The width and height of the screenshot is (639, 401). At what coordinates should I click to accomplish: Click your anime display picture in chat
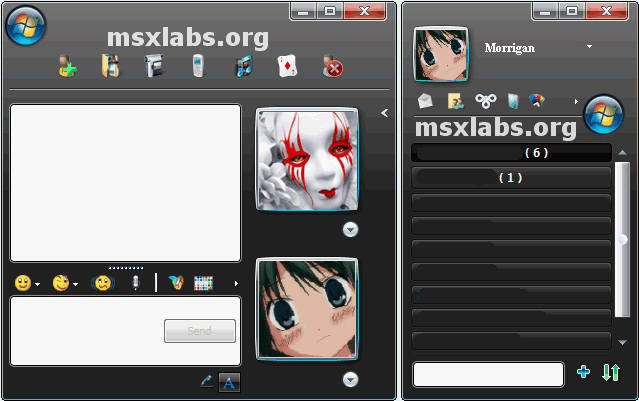pos(307,309)
